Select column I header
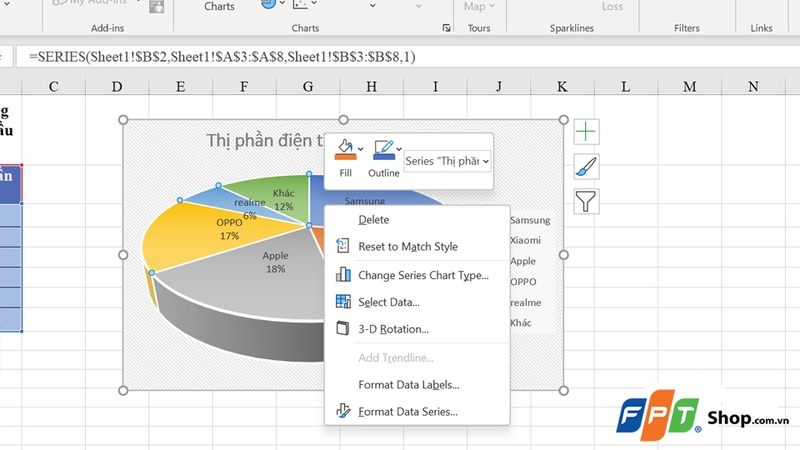800x450 pixels. tap(435, 86)
